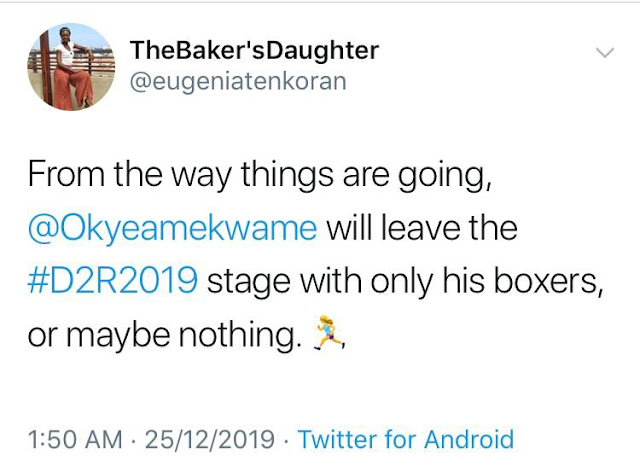Open the Twitter for Android source link

tap(406, 439)
